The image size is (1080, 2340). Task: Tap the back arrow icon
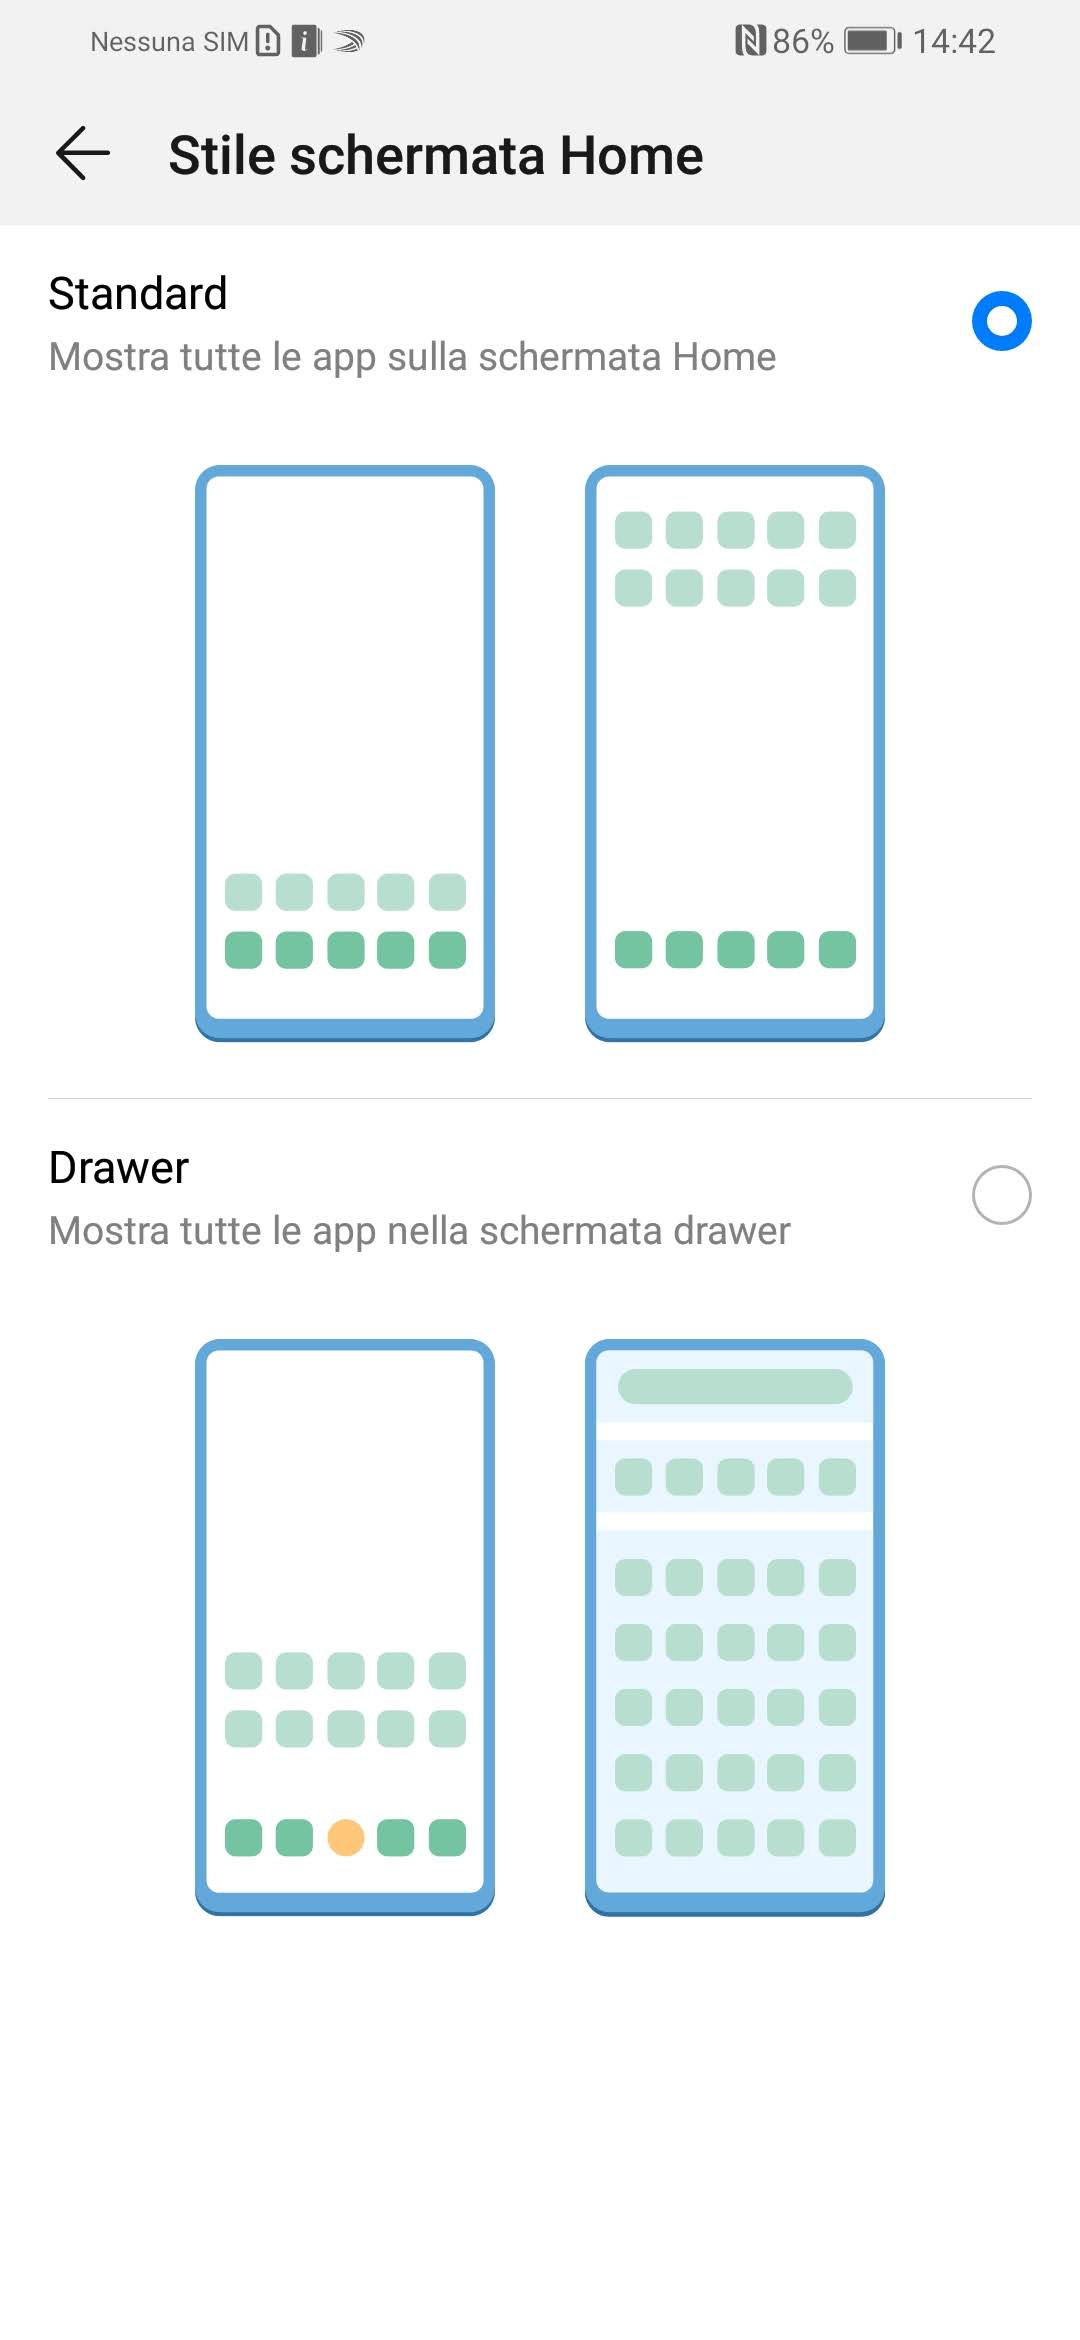83,155
